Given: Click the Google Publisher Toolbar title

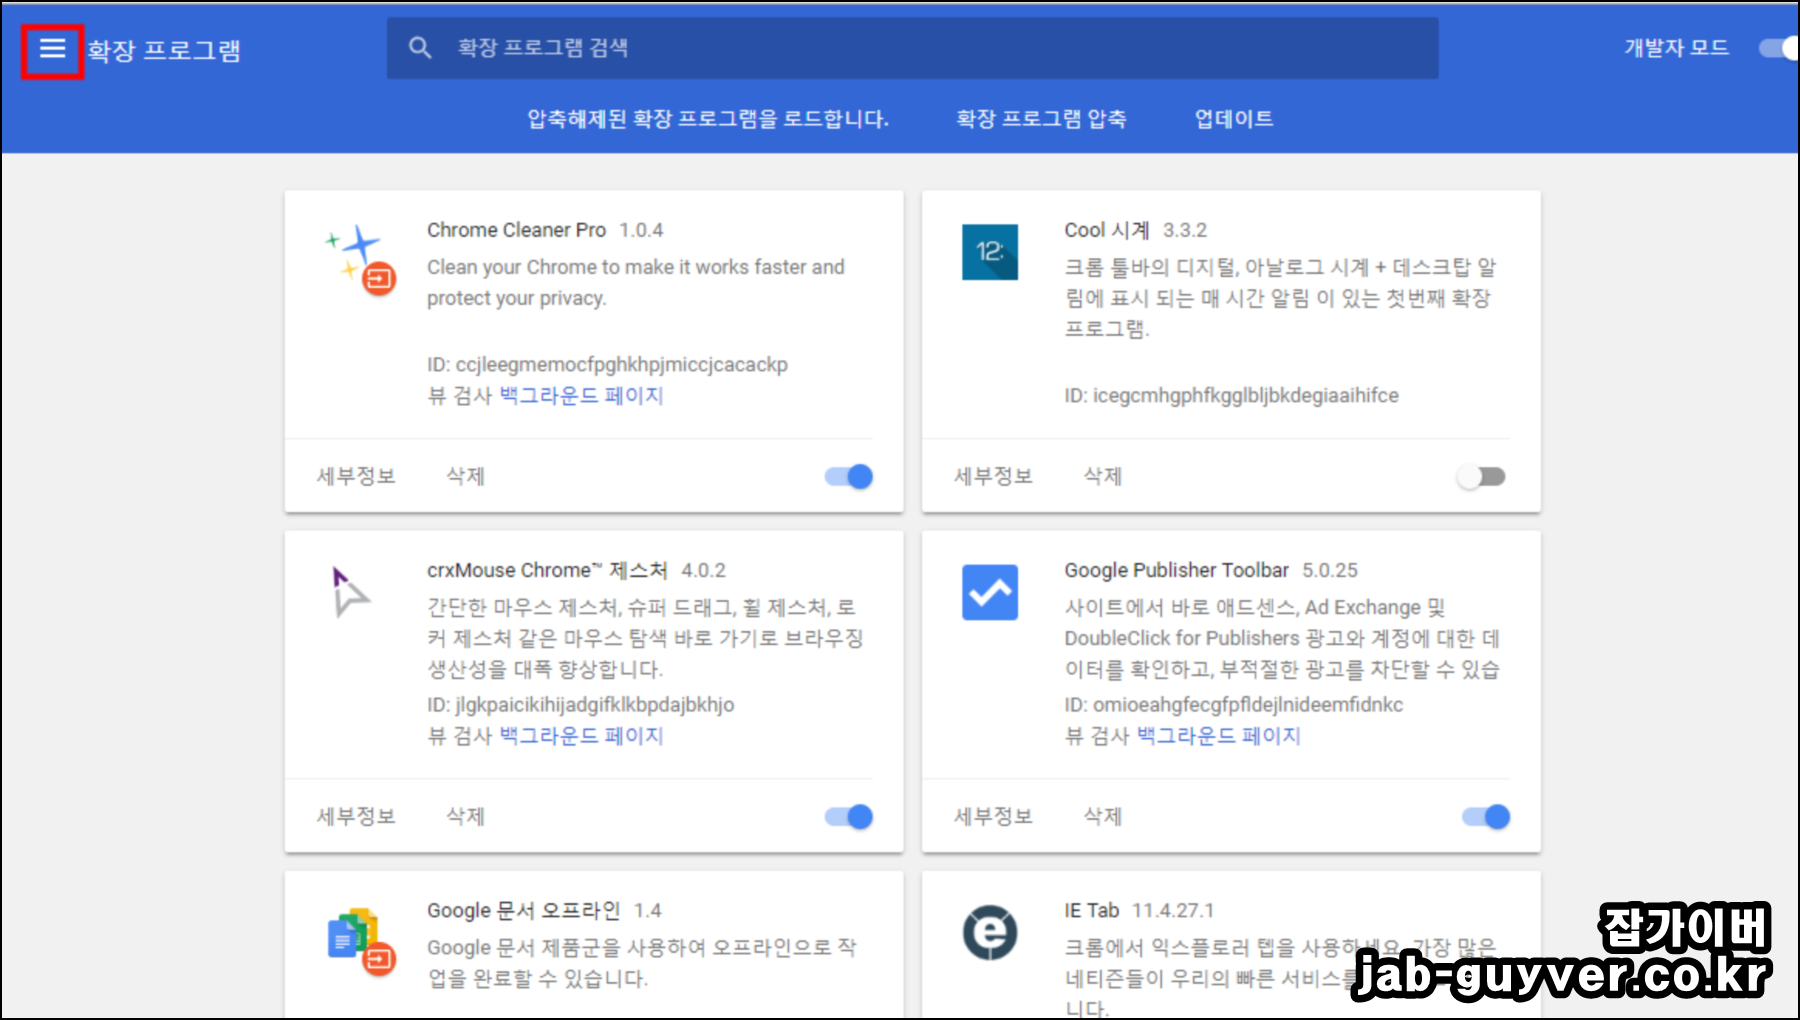Looking at the screenshot, I should 1176,570.
